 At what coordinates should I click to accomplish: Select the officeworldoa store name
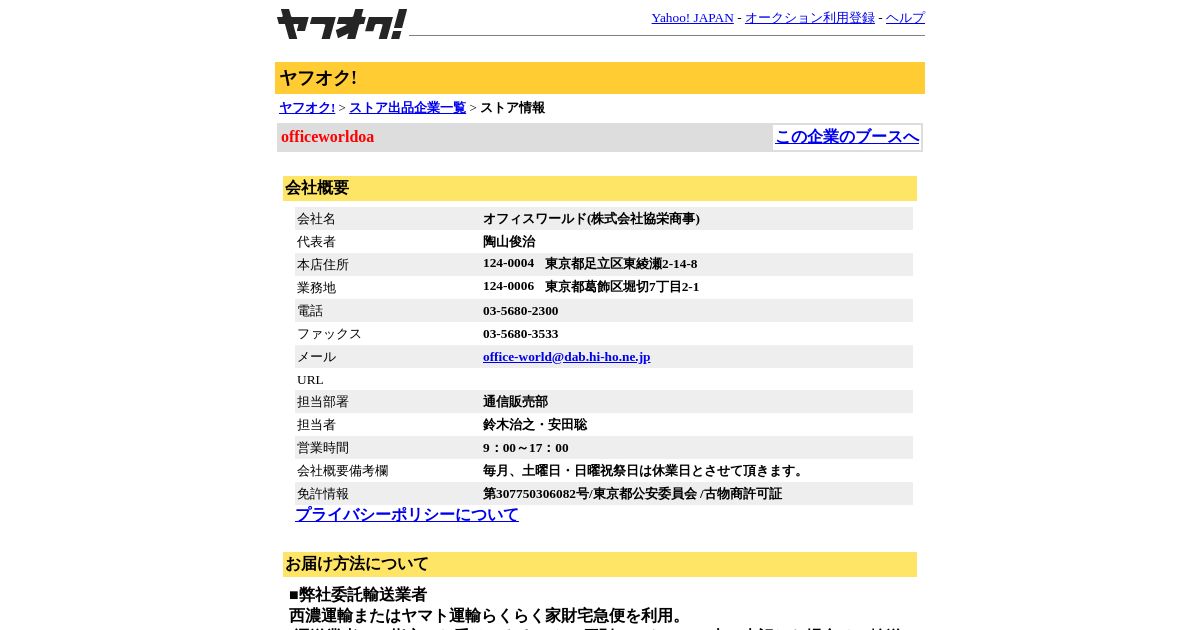coord(327,137)
